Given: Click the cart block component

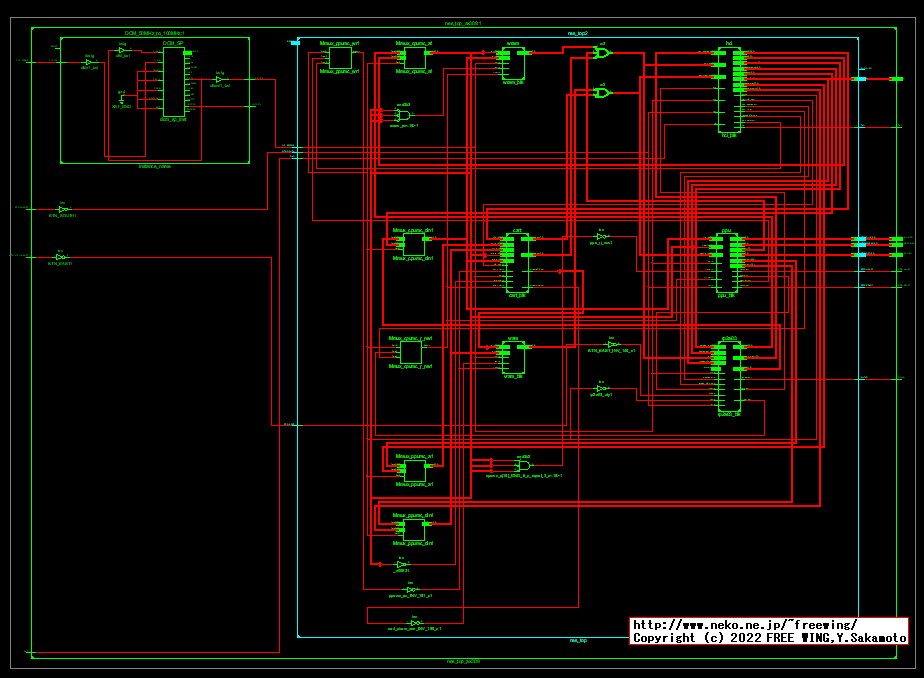Looking at the screenshot, I should tap(516, 264).
